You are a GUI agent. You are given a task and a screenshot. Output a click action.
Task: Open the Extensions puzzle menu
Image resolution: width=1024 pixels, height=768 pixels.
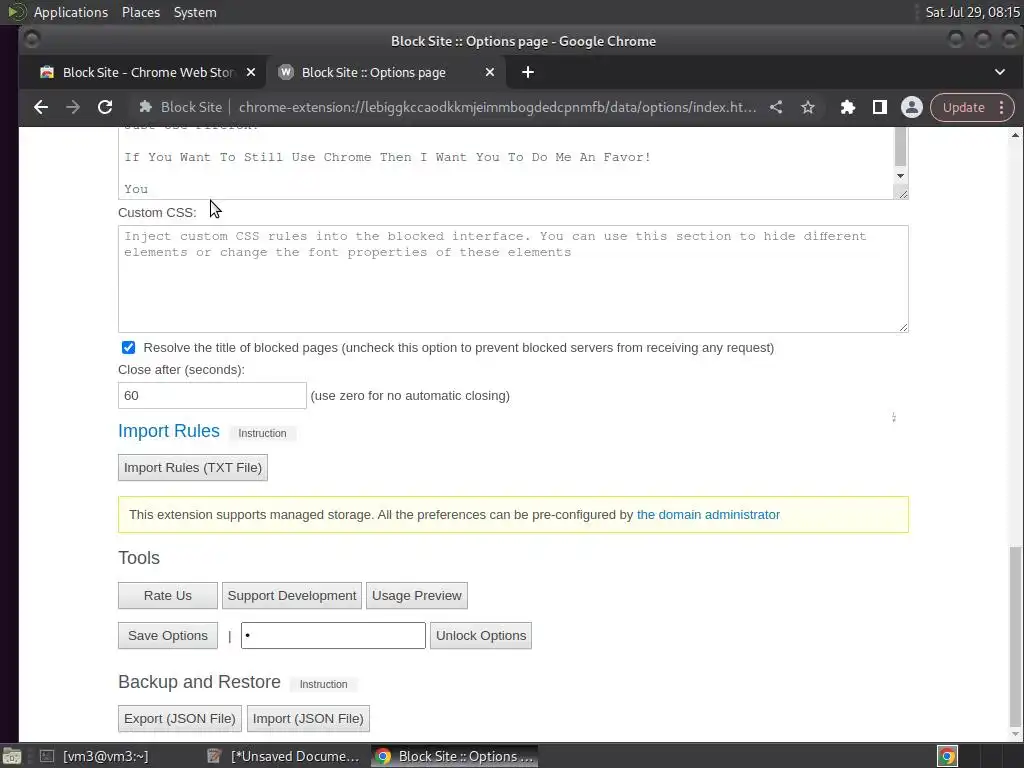[848, 107]
